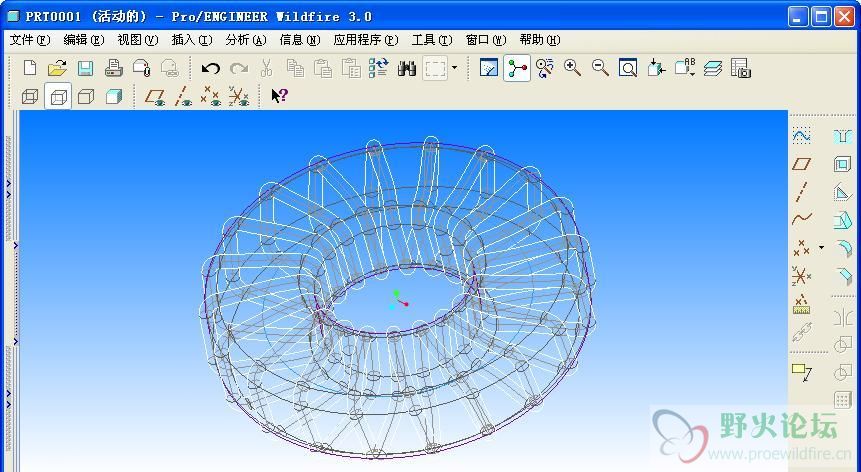Create a datum point from side toolbar
Screen dimensions: 861x472
pyautogui.click(x=802, y=248)
